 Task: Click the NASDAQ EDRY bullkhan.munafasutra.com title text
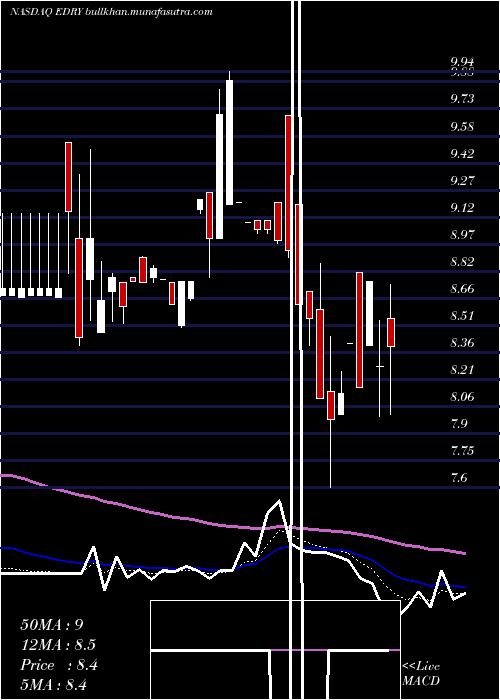point(111,12)
